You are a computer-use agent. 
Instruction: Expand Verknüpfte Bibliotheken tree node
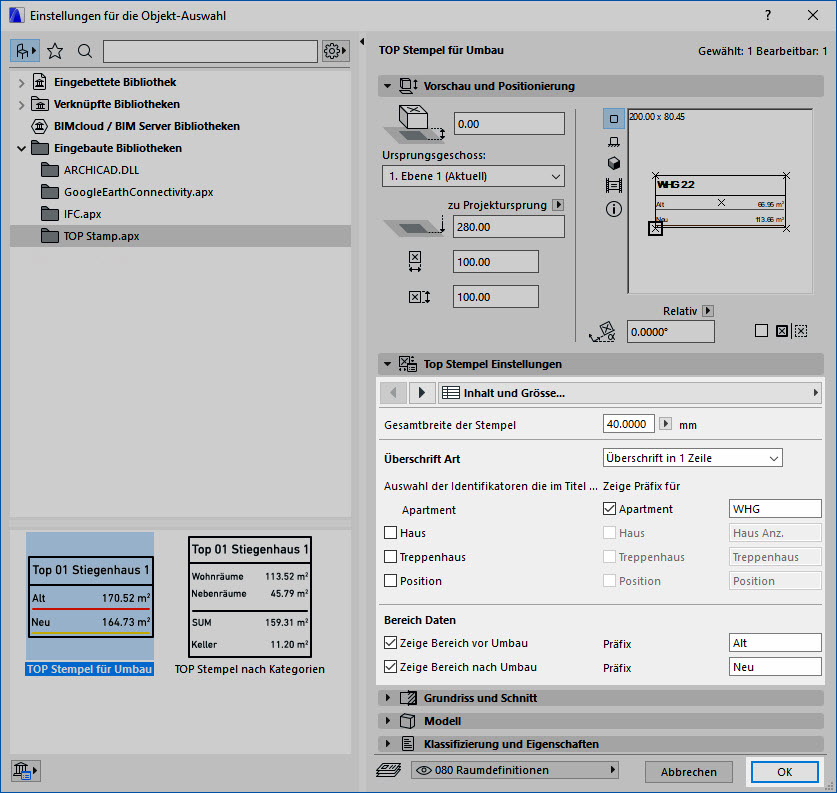pyautogui.click(x=21, y=105)
